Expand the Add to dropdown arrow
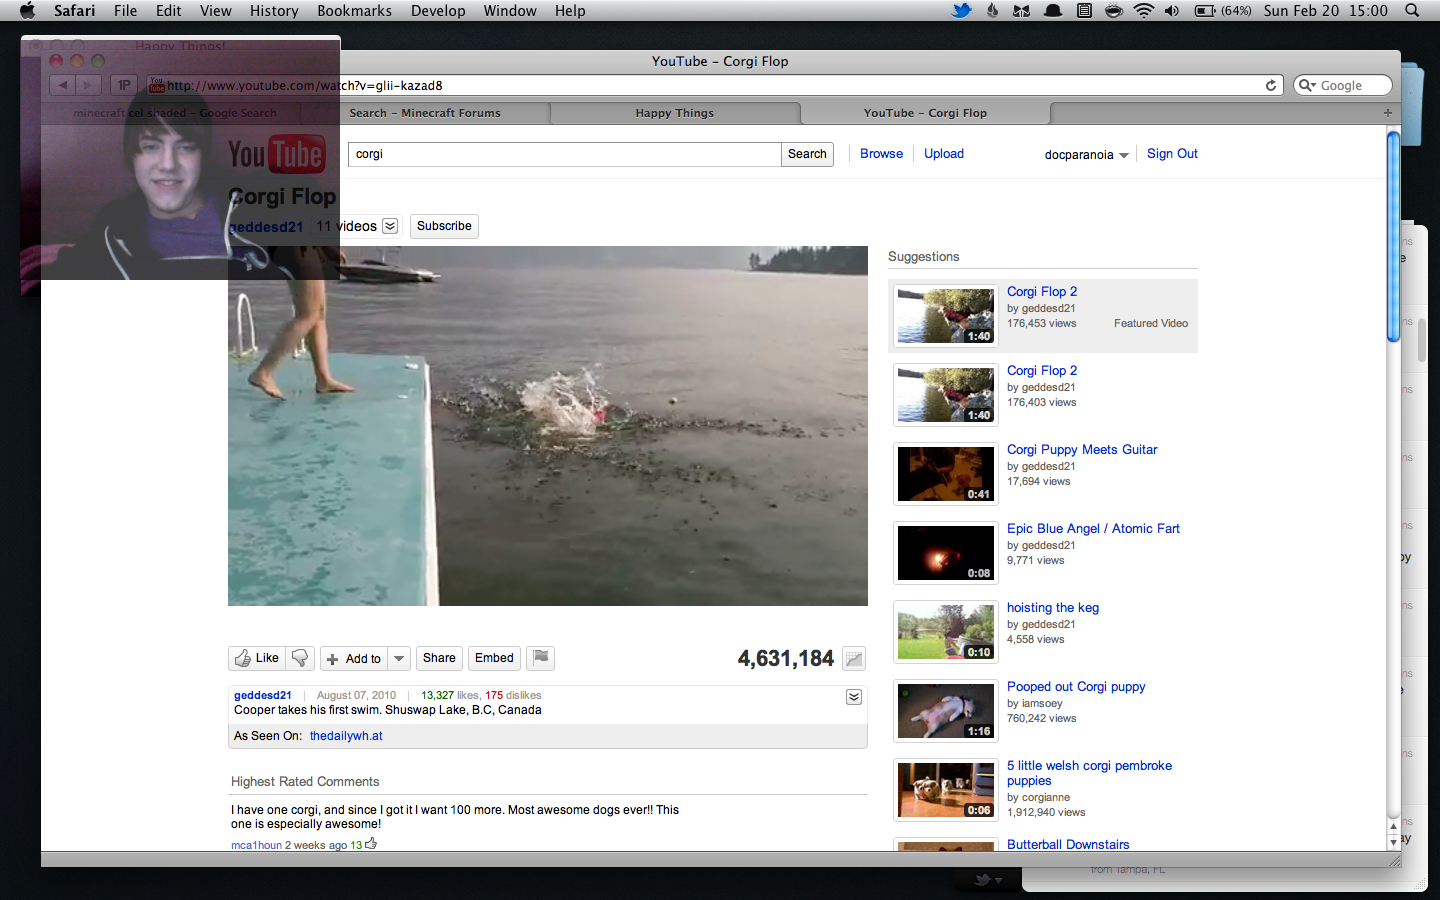Screen dimensions: 1440x900 click(x=399, y=659)
